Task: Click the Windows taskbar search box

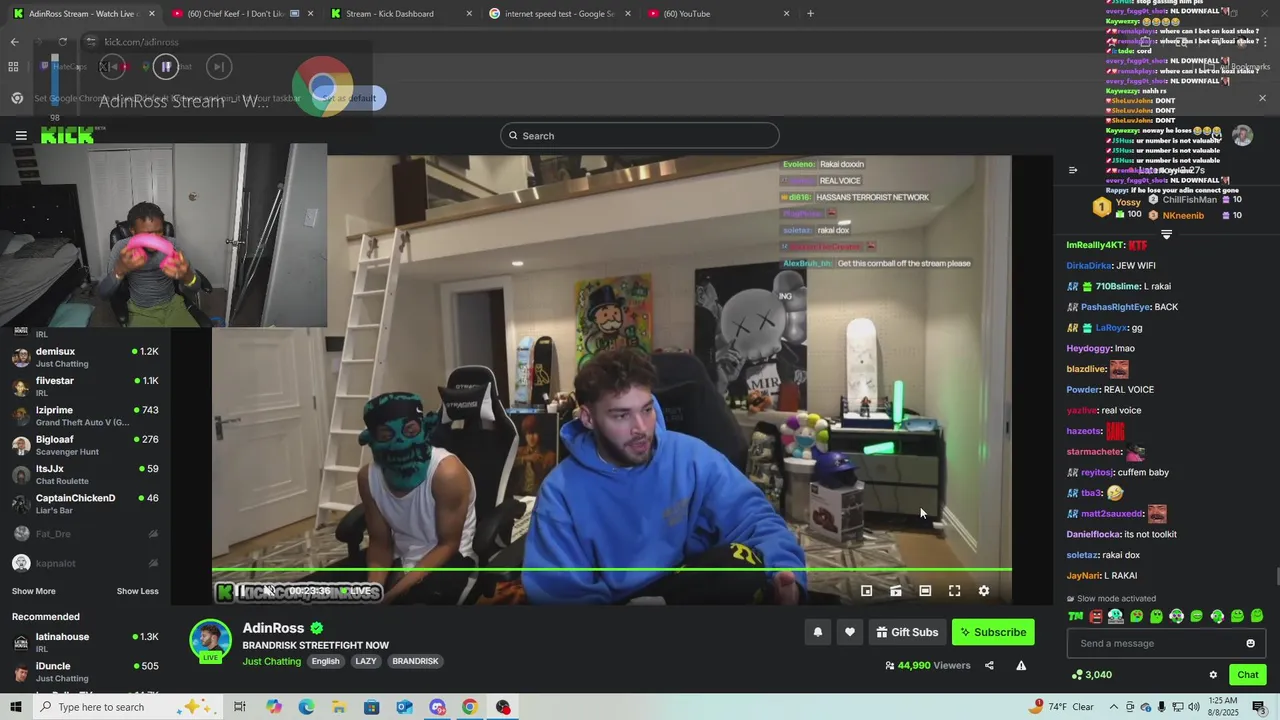Action: pos(128,707)
